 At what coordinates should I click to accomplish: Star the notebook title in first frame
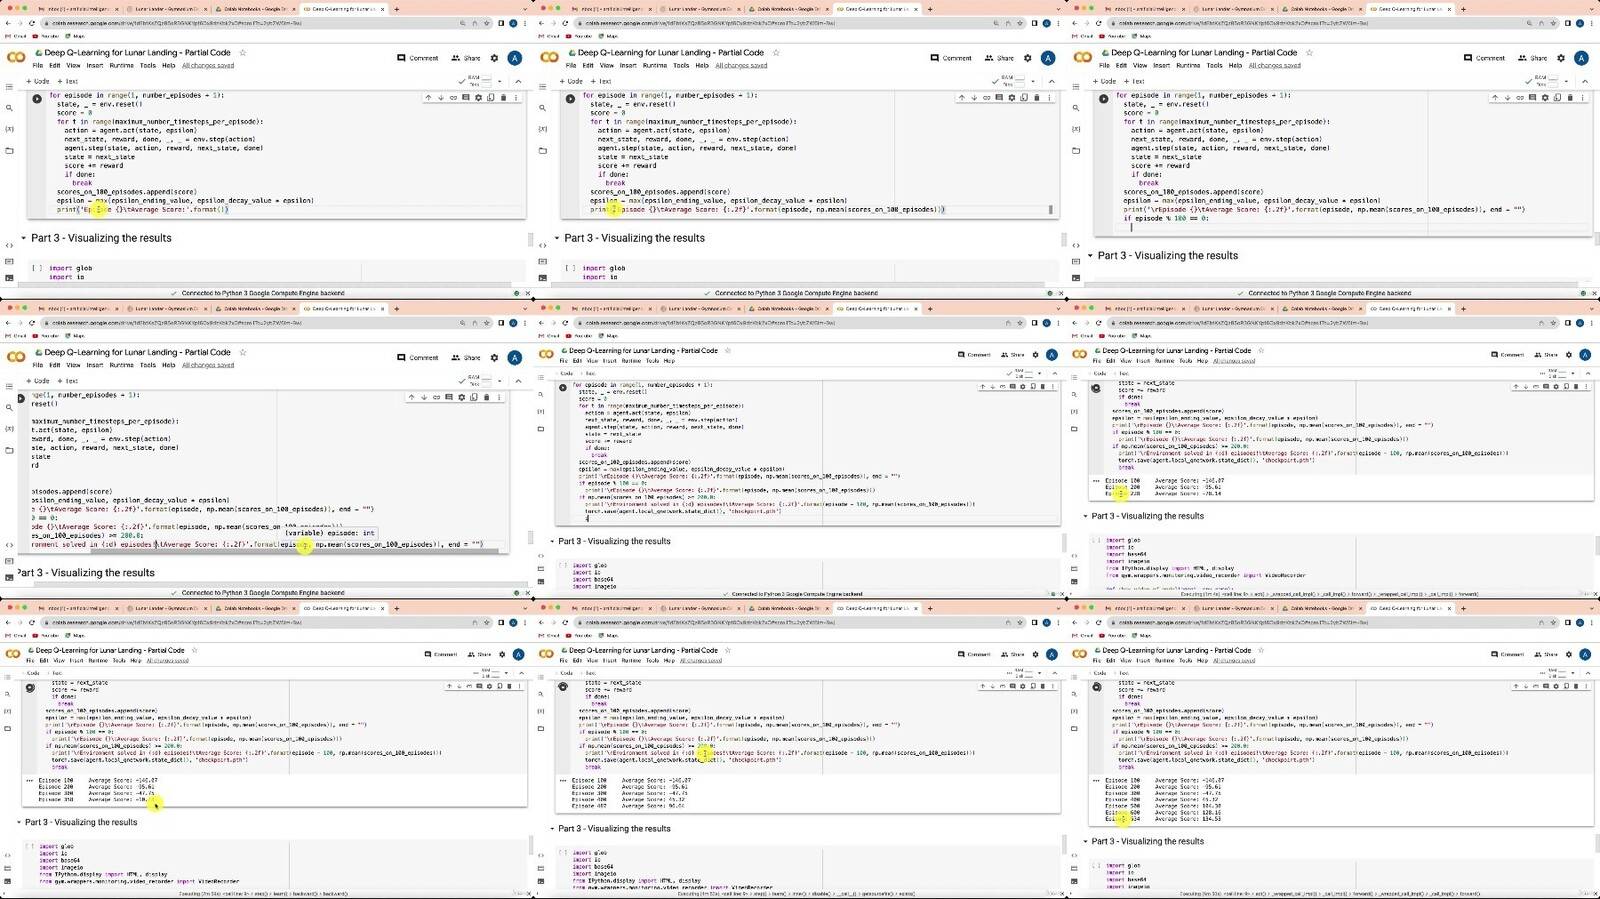242,52
